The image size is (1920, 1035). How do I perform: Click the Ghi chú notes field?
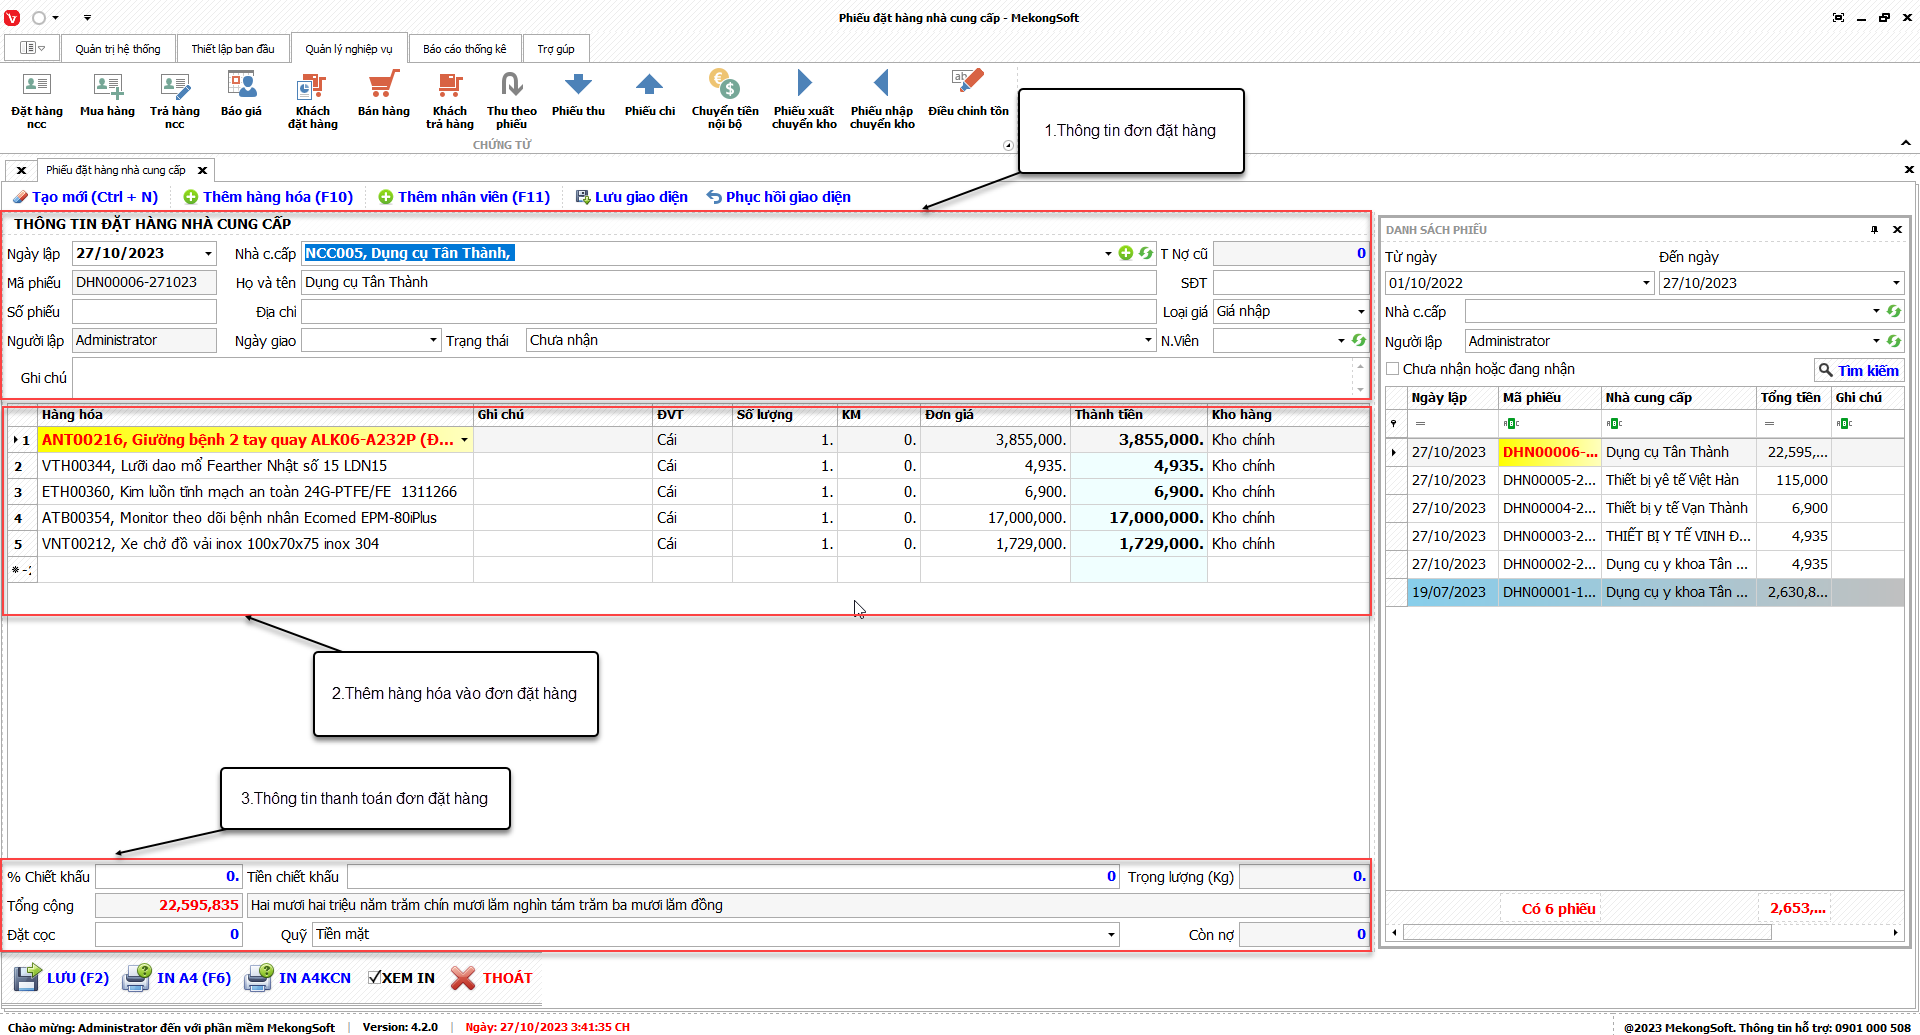coord(710,378)
